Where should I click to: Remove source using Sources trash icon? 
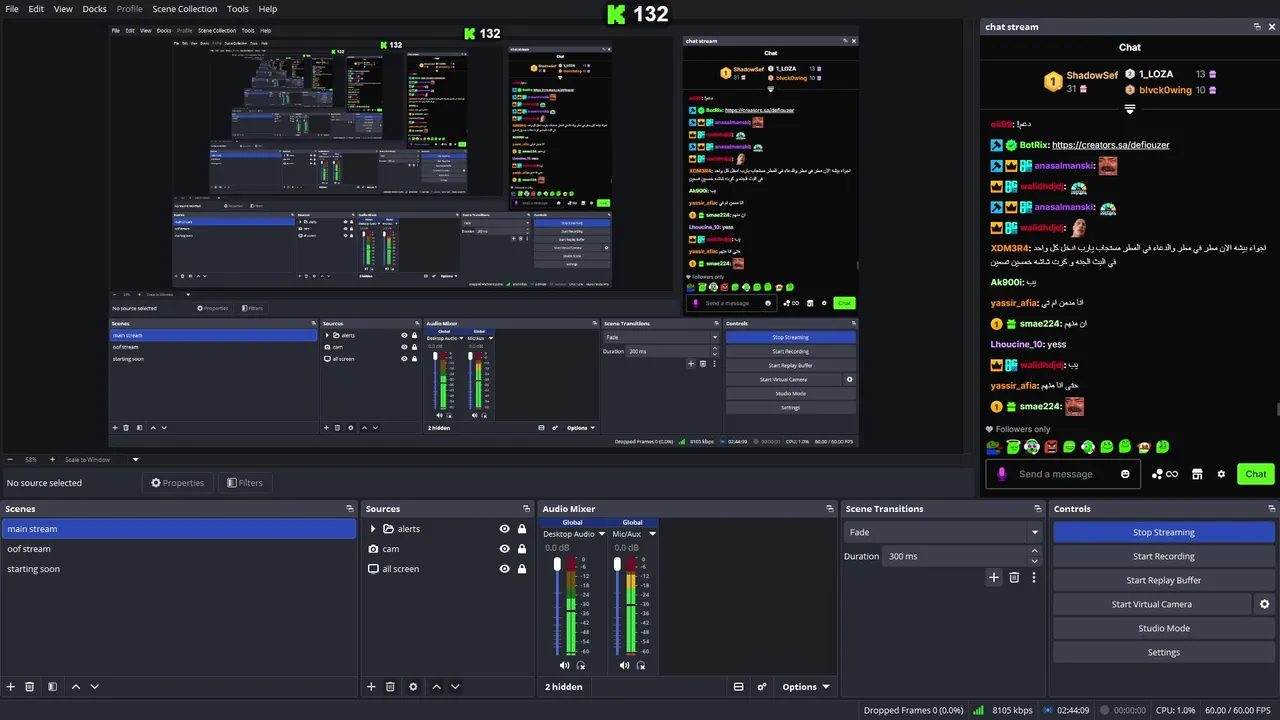pos(390,687)
